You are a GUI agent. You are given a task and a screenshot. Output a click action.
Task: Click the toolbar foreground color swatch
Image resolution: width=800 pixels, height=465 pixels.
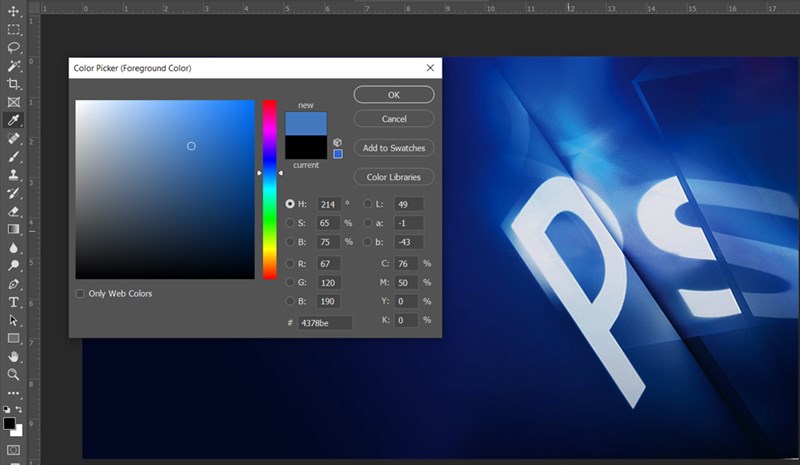coord(9,424)
